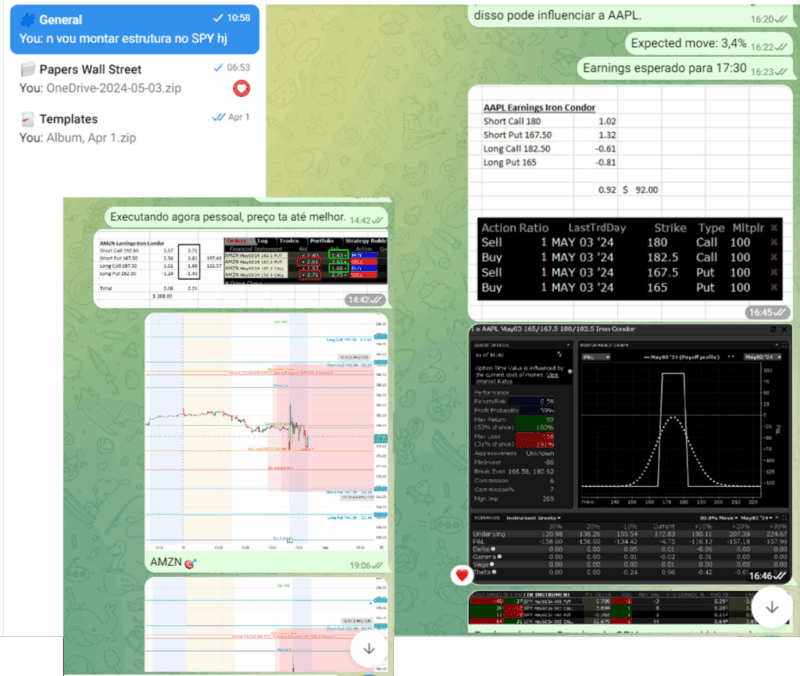Screen dimensions: 800x676
Task: Open the Papers Wall Street chat
Action: click(x=135, y=79)
